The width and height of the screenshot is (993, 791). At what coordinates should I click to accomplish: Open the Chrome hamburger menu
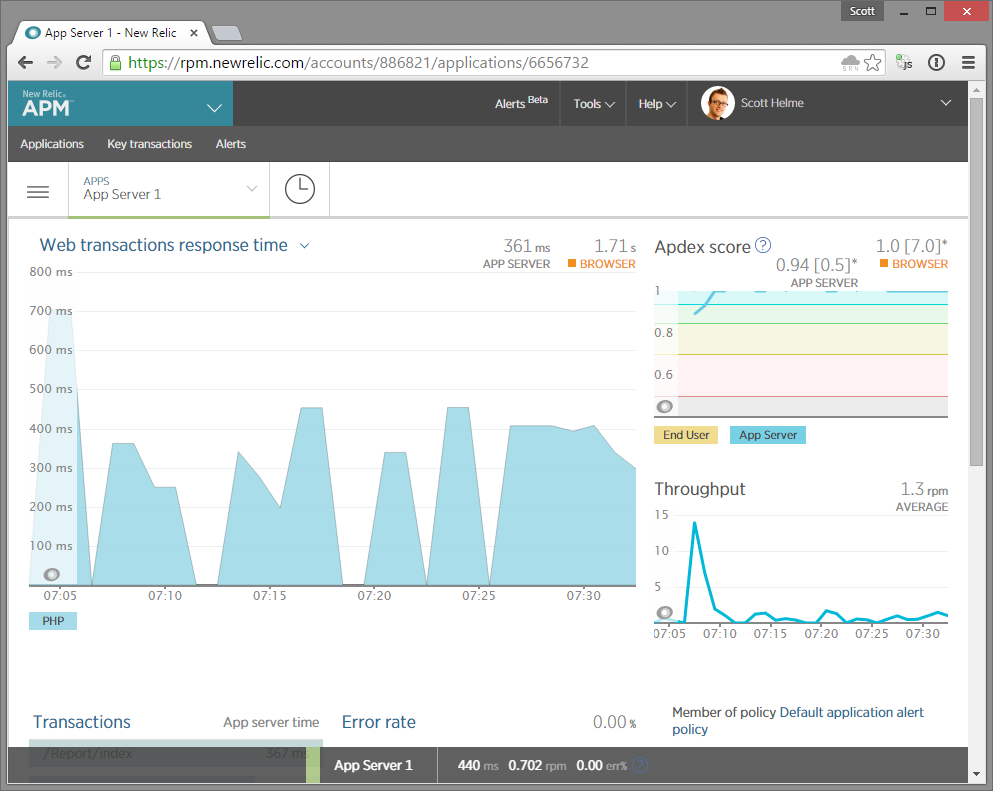pos(968,62)
